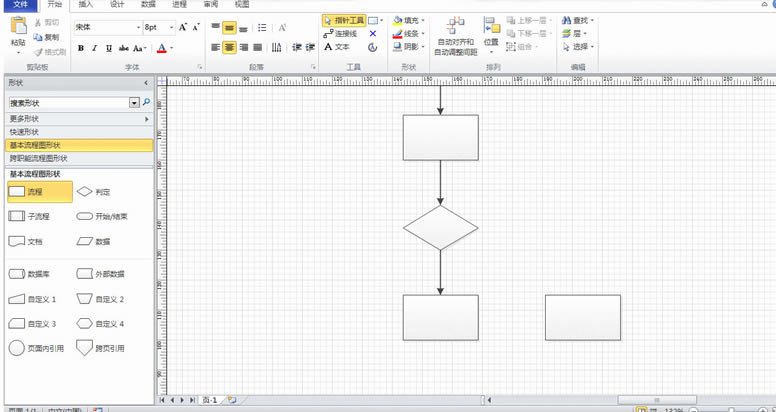The image size is (776, 412).
Task: Select the Database (数据库) shape
Action: pos(29,274)
